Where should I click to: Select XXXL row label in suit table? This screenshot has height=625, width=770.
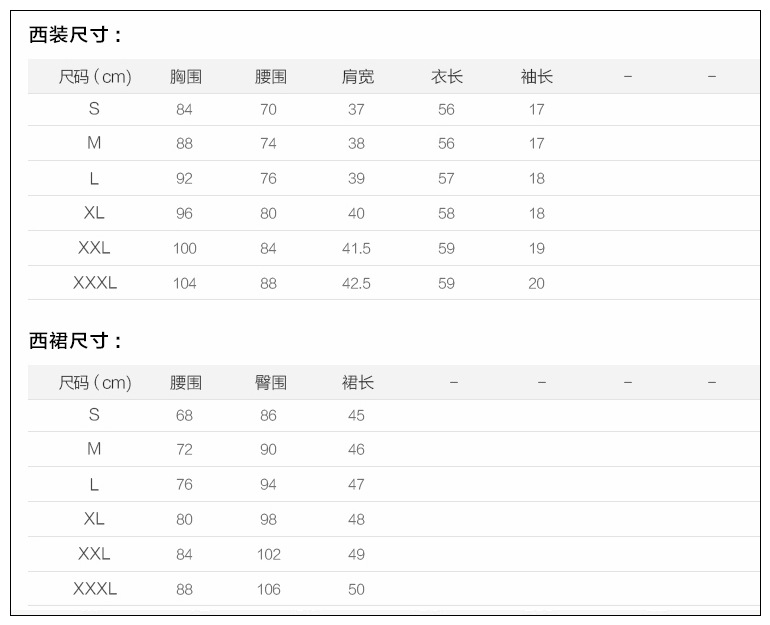(x=95, y=283)
